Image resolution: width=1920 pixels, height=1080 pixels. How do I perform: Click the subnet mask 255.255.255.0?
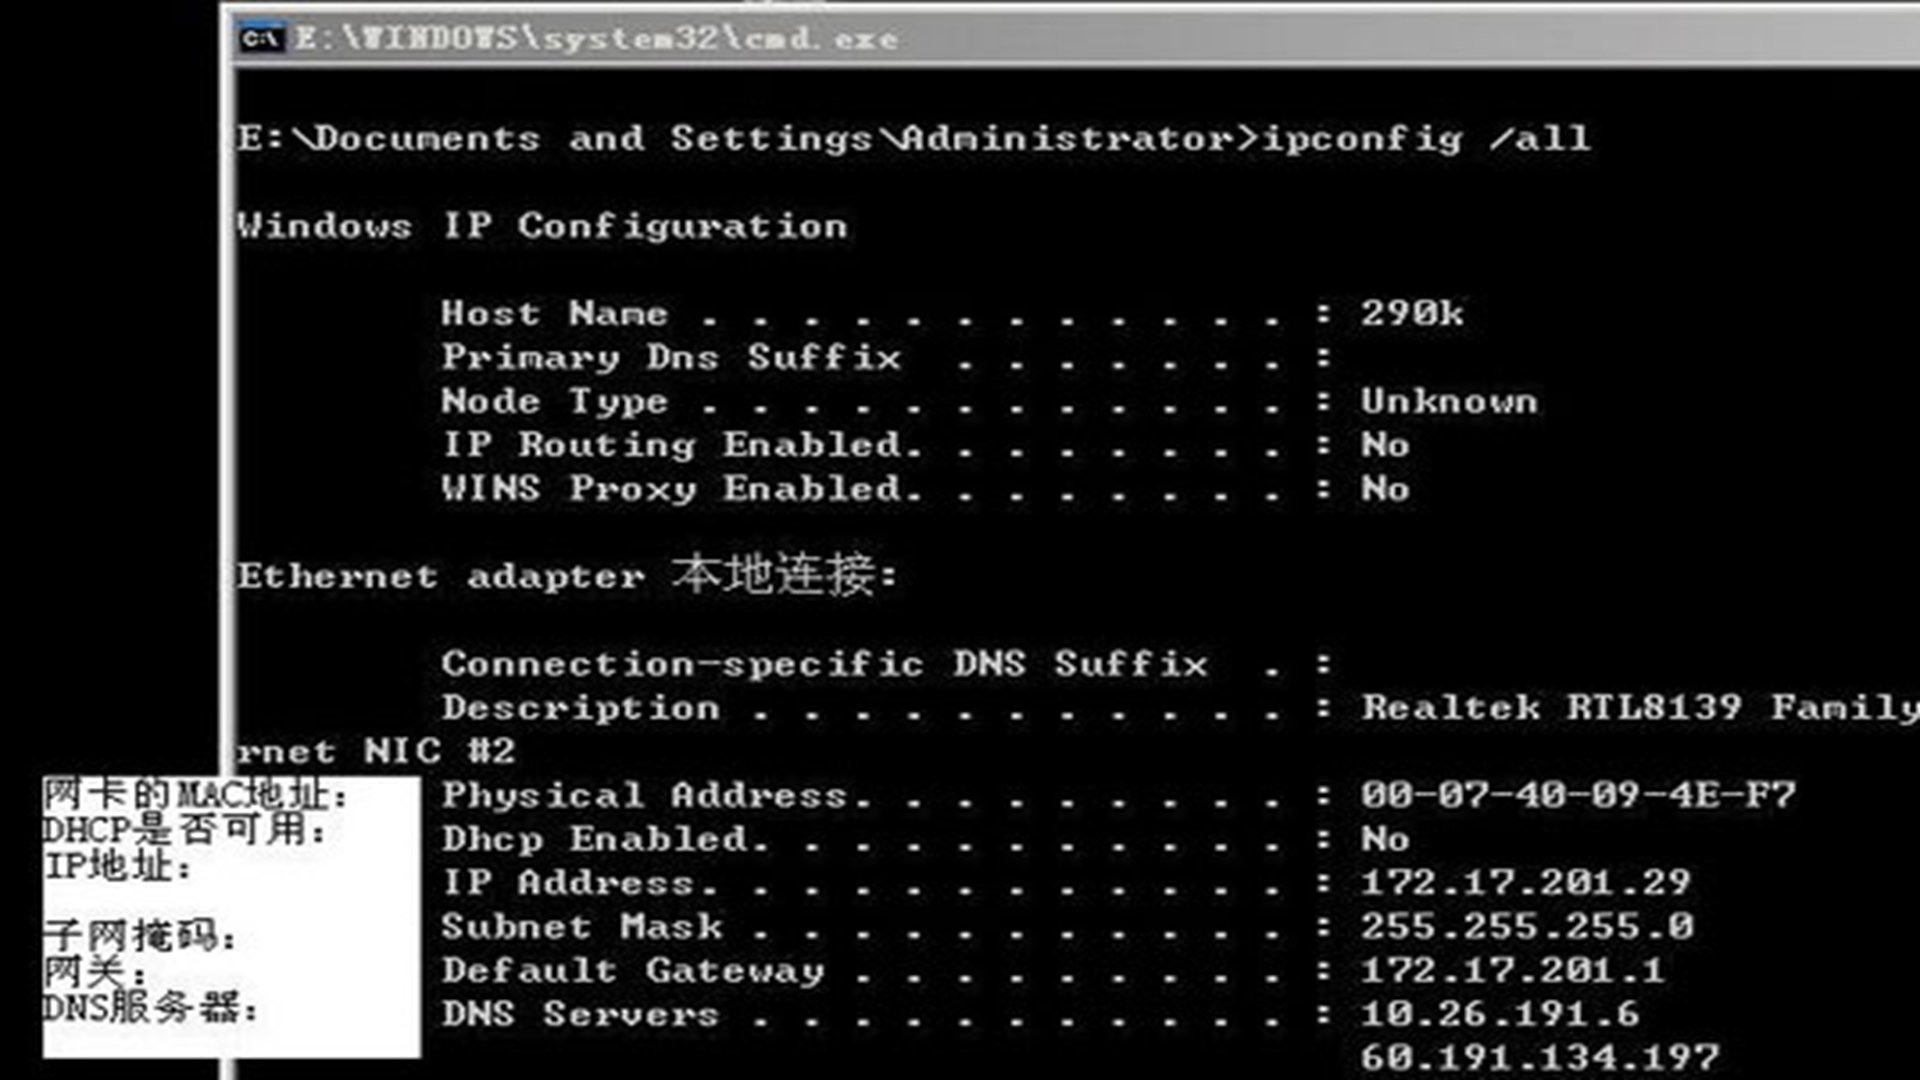coord(1526,927)
